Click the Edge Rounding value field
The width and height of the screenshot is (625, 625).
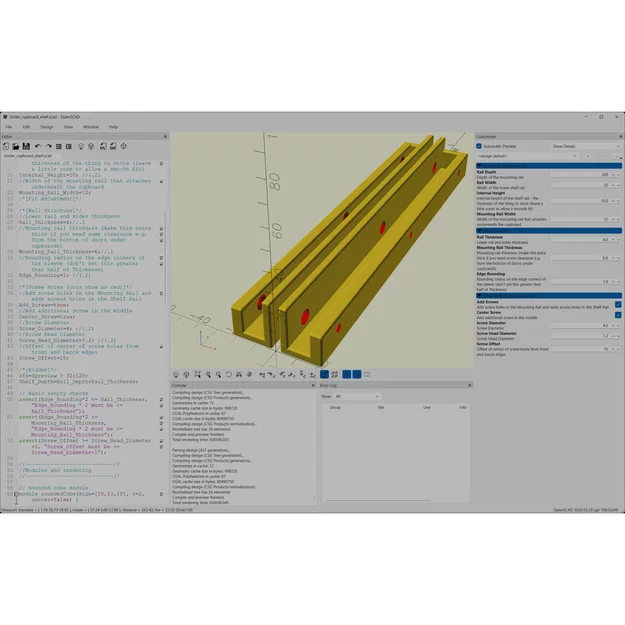click(x=580, y=281)
